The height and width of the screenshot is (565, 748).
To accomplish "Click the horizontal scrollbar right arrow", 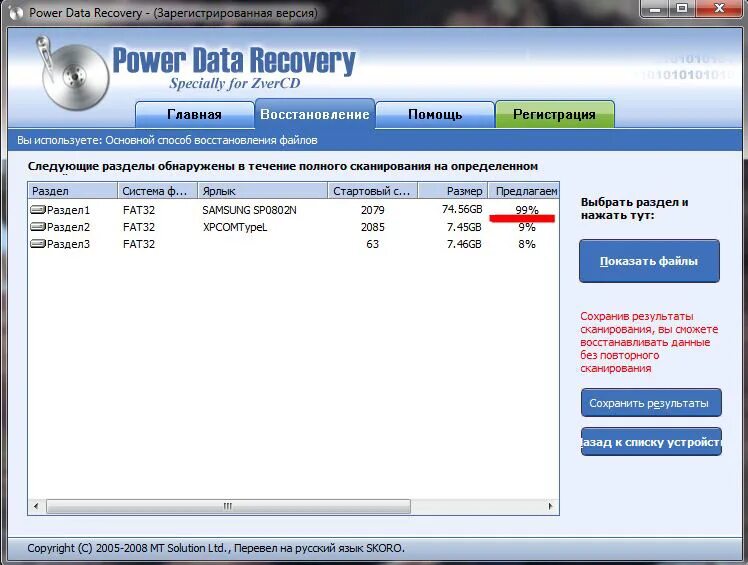I will pyautogui.click(x=551, y=506).
